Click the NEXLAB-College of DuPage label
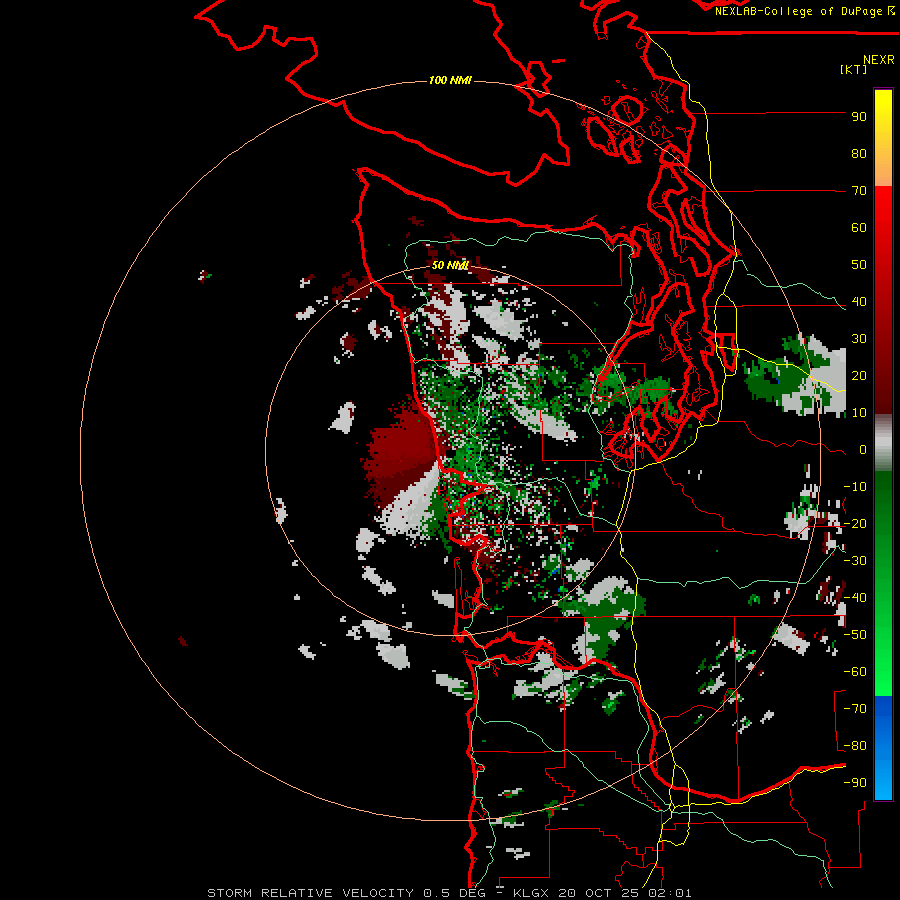The image size is (900, 900). click(799, 11)
